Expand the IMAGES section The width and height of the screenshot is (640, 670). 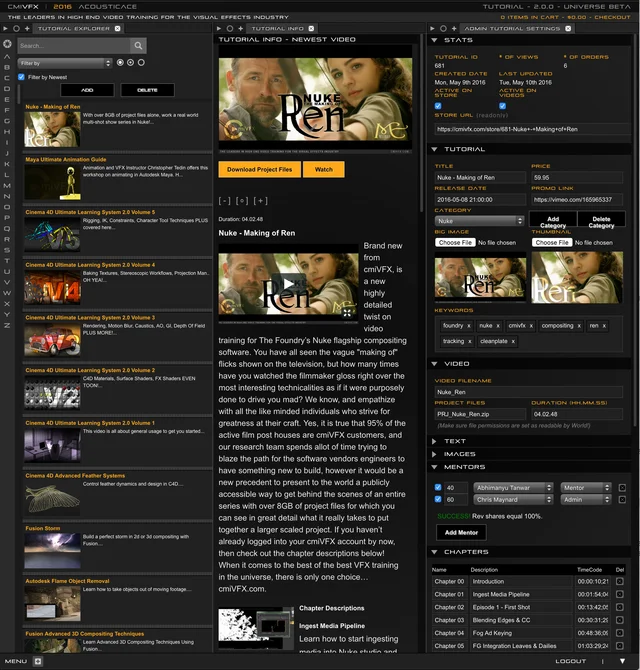(434, 454)
